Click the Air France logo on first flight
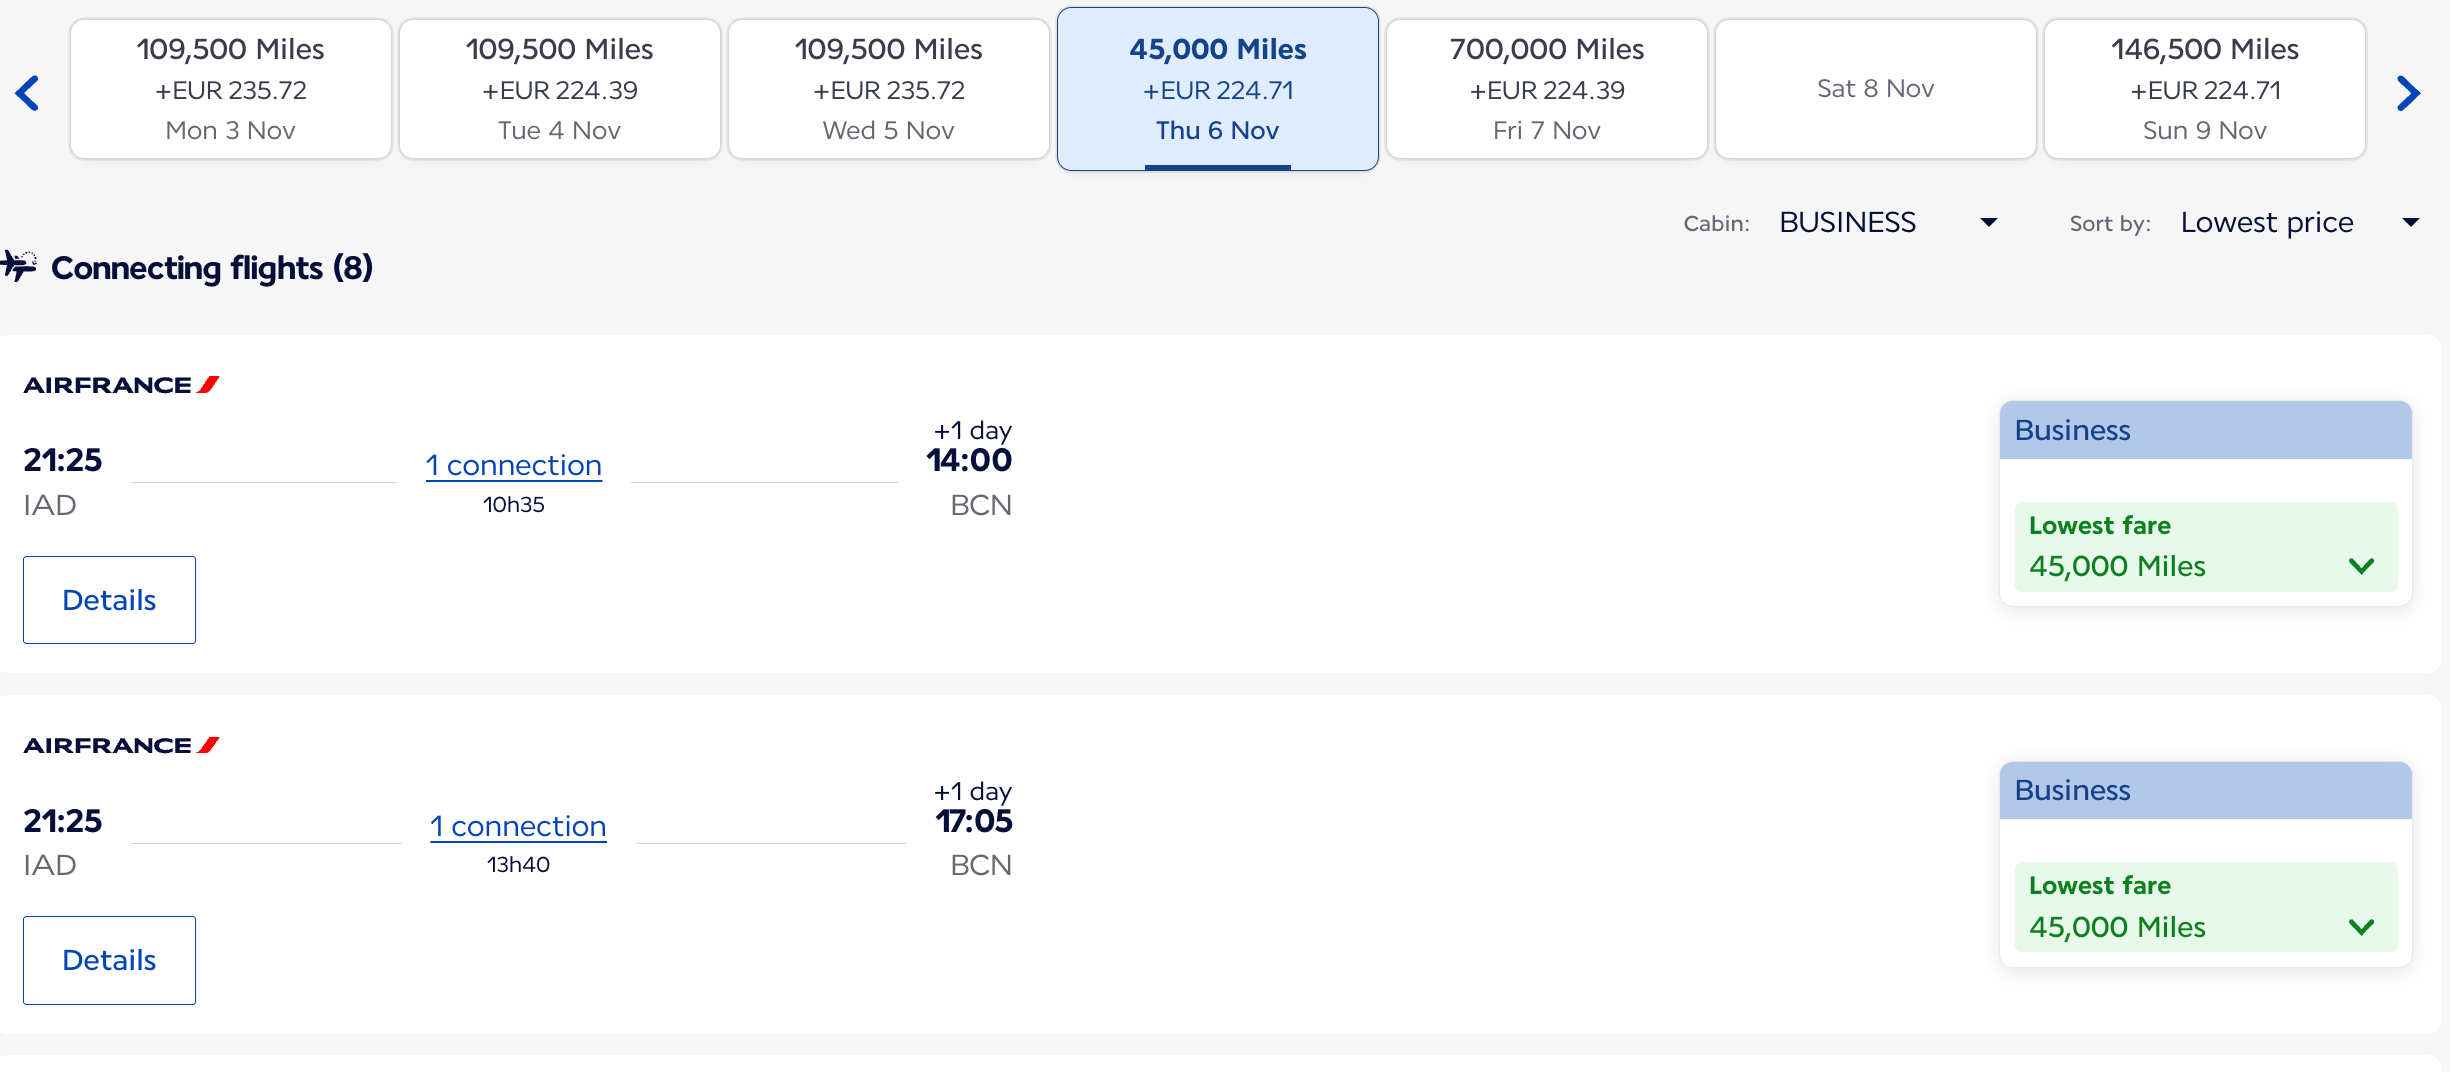 121,385
